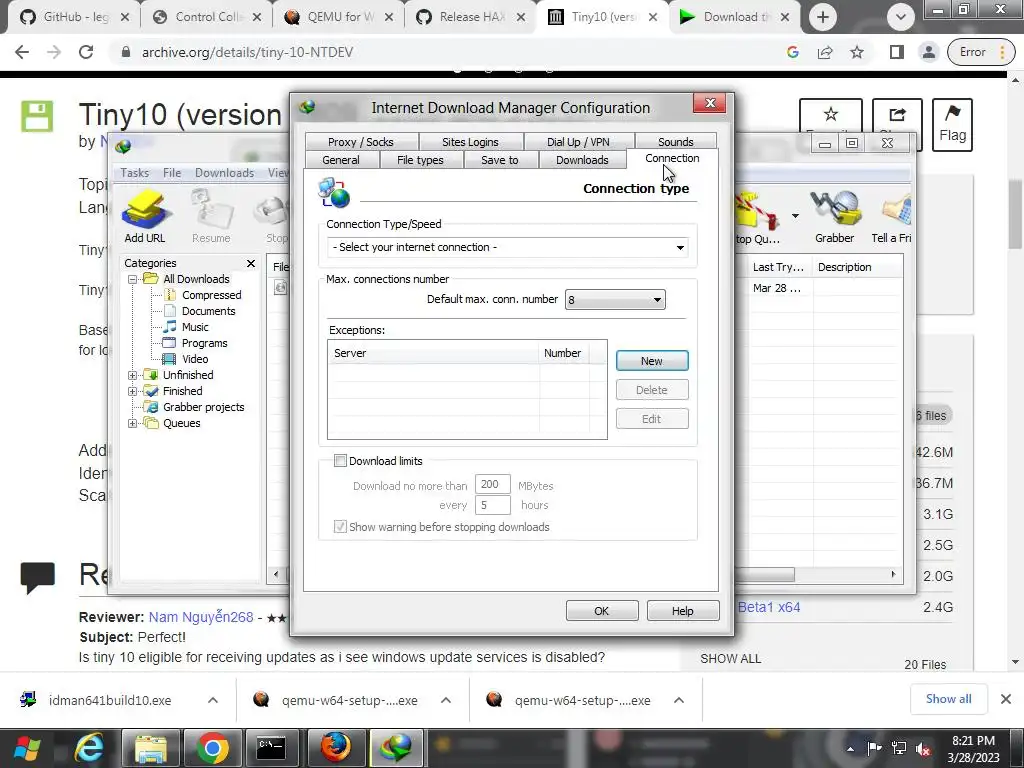
Task: Switch to the File types tab
Action: coord(420,160)
